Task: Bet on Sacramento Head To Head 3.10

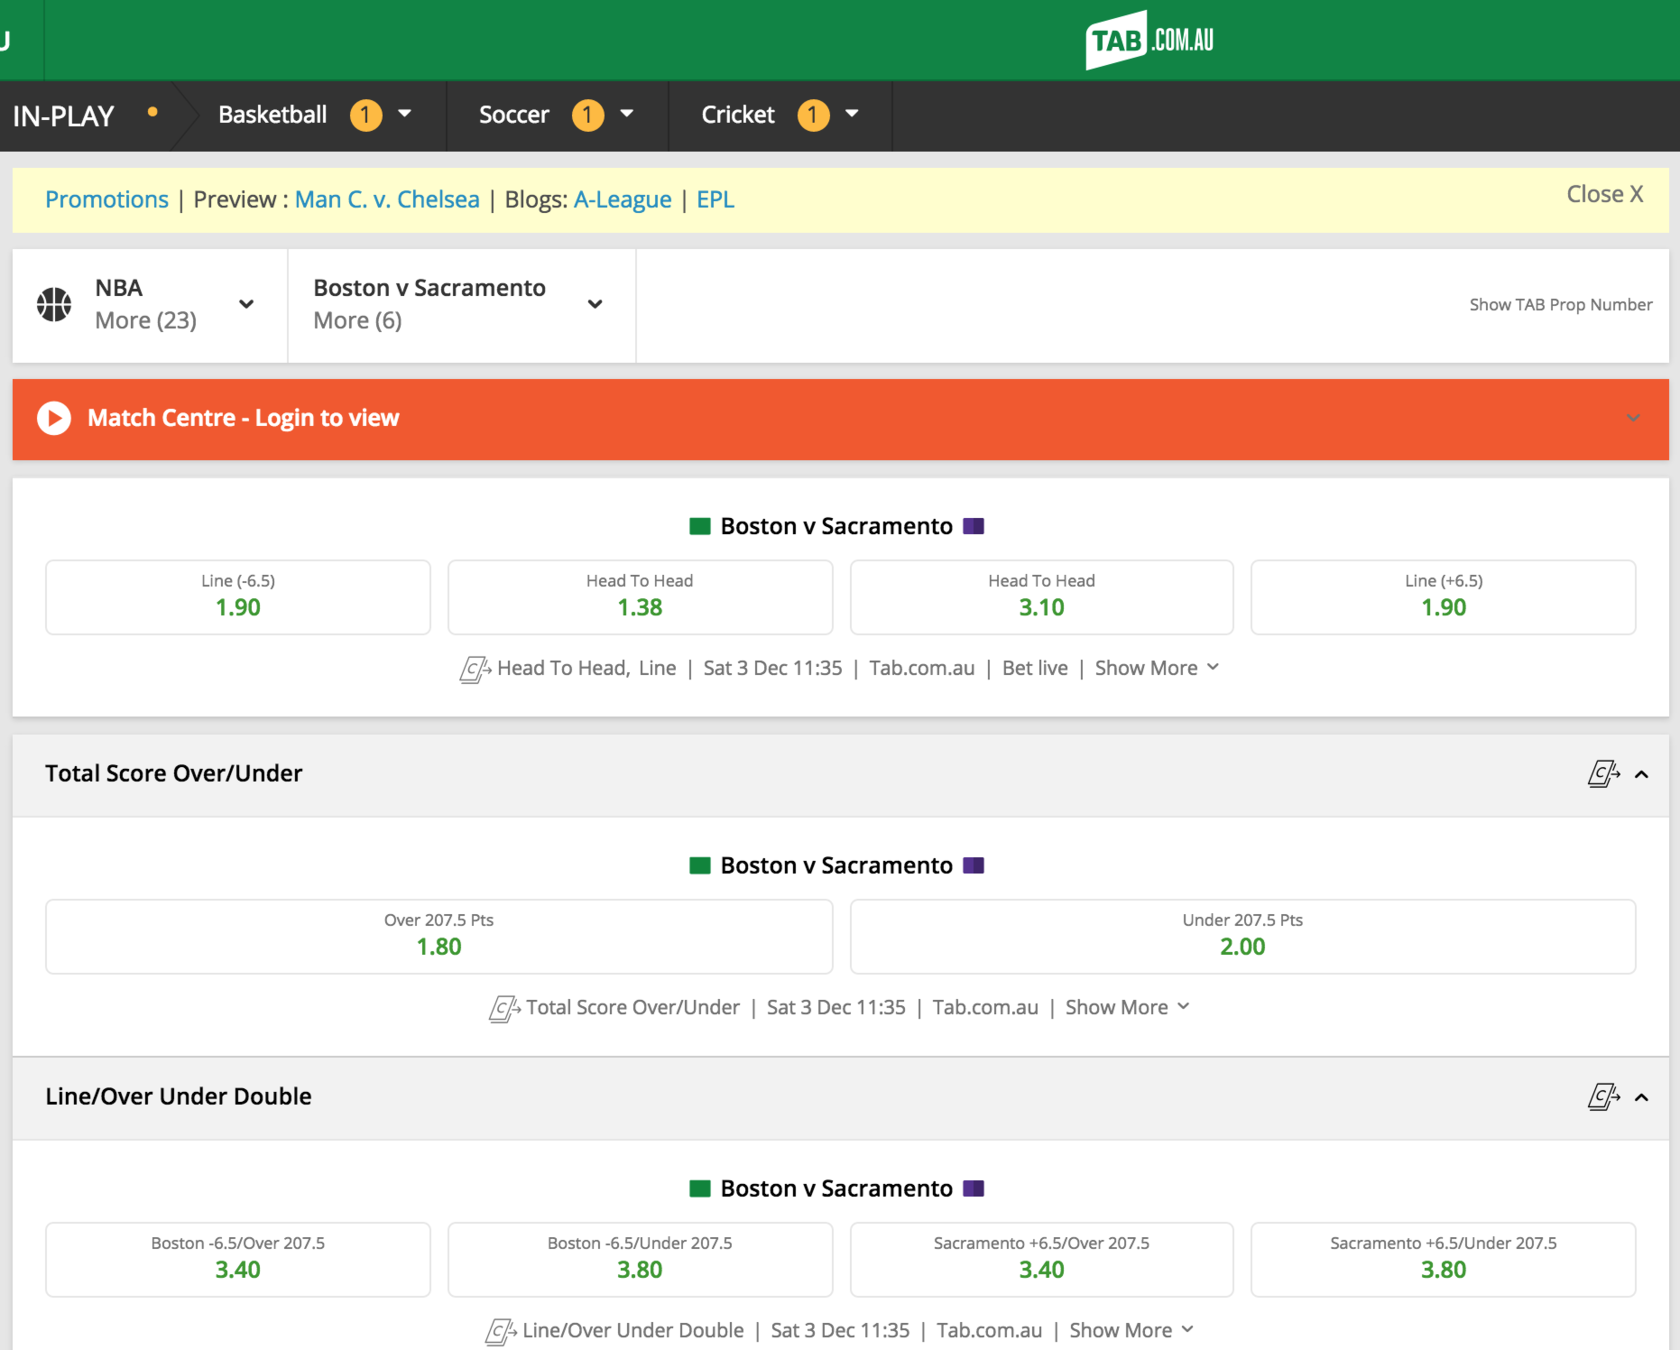Action: pos(1042,597)
